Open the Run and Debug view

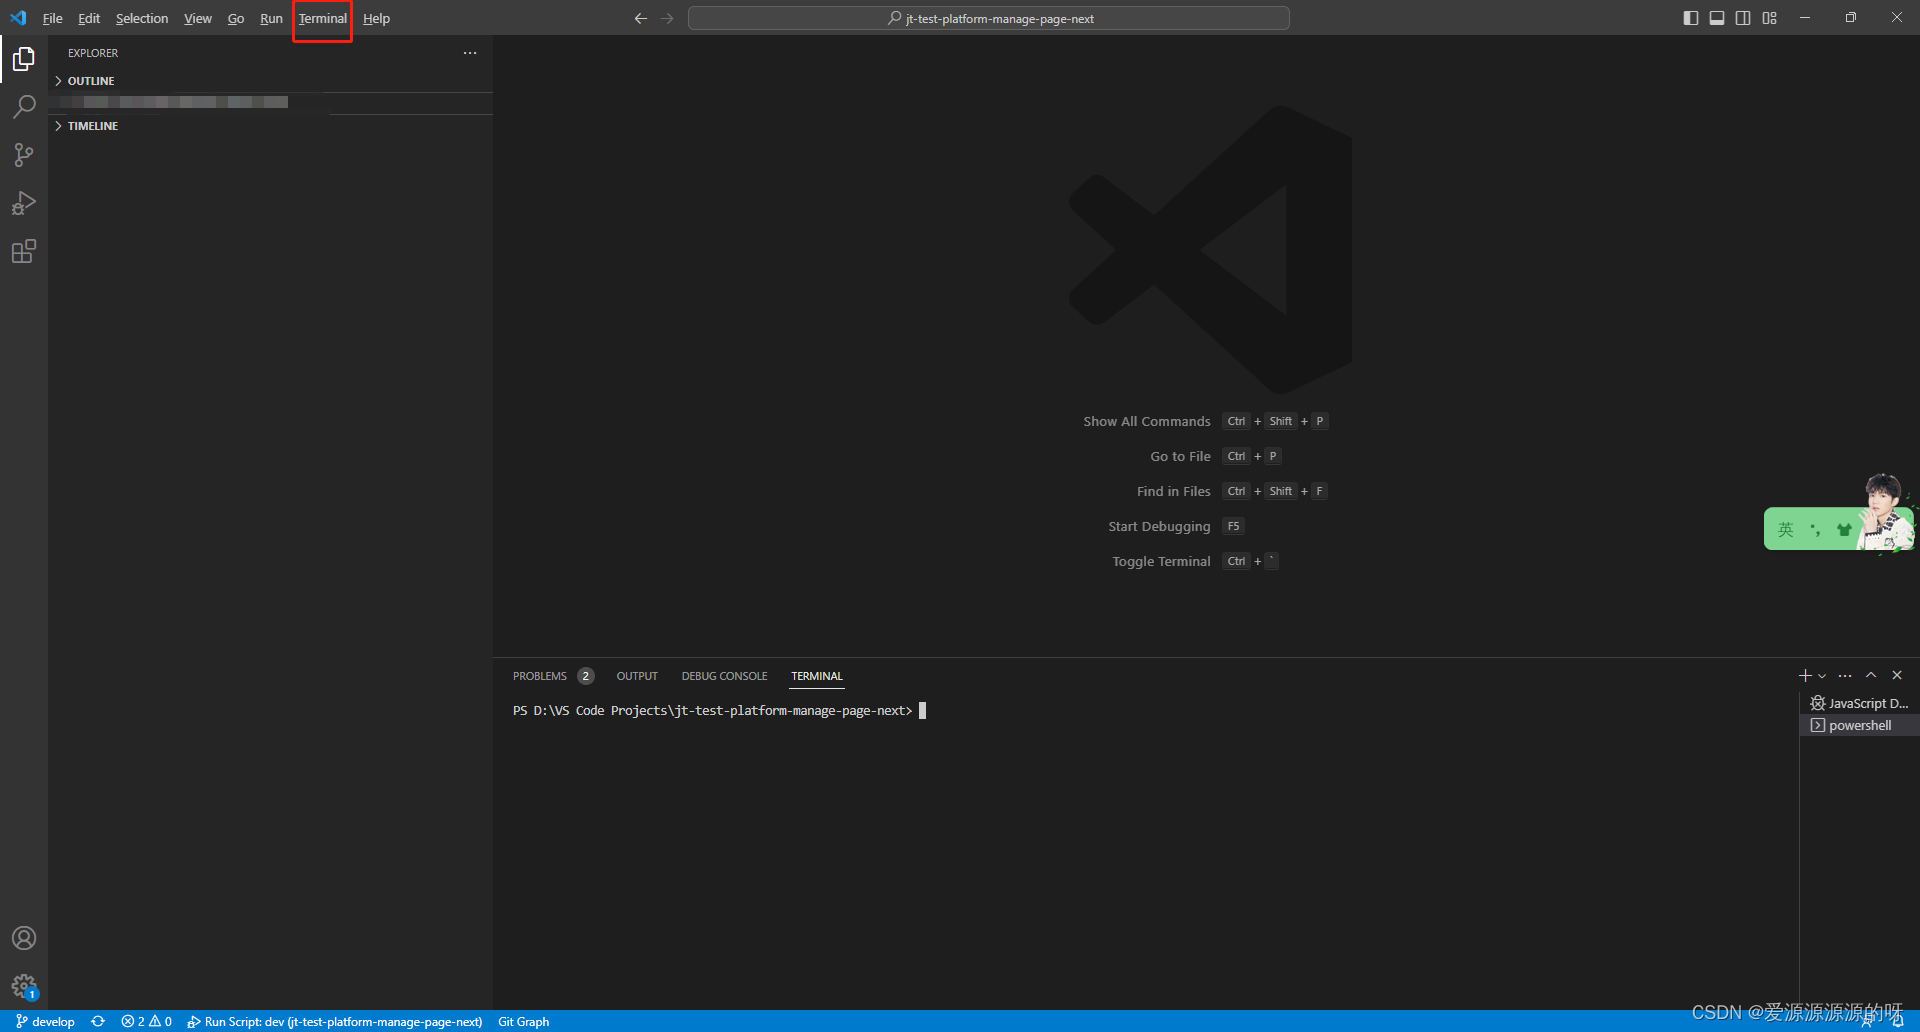click(24, 203)
